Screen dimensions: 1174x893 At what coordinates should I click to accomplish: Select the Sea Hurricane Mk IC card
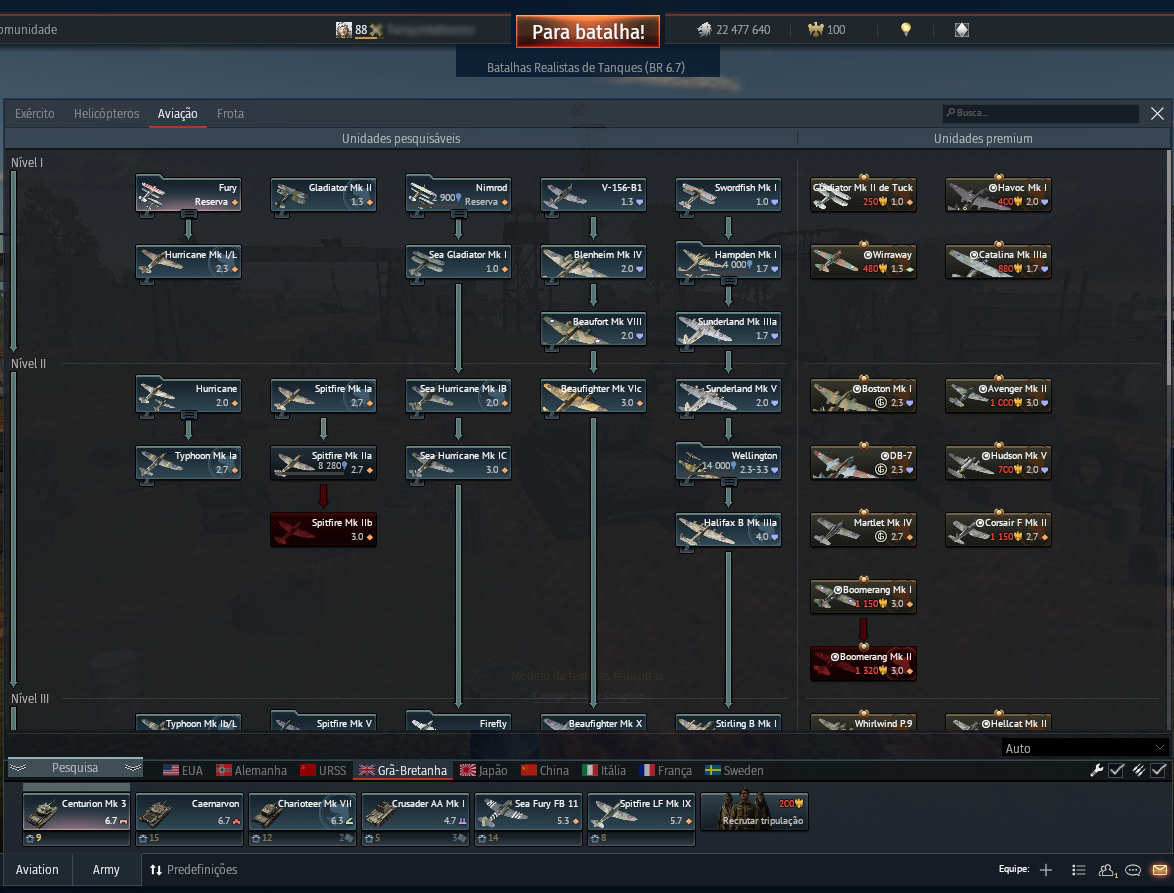pyautogui.click(x=458, y=463)
